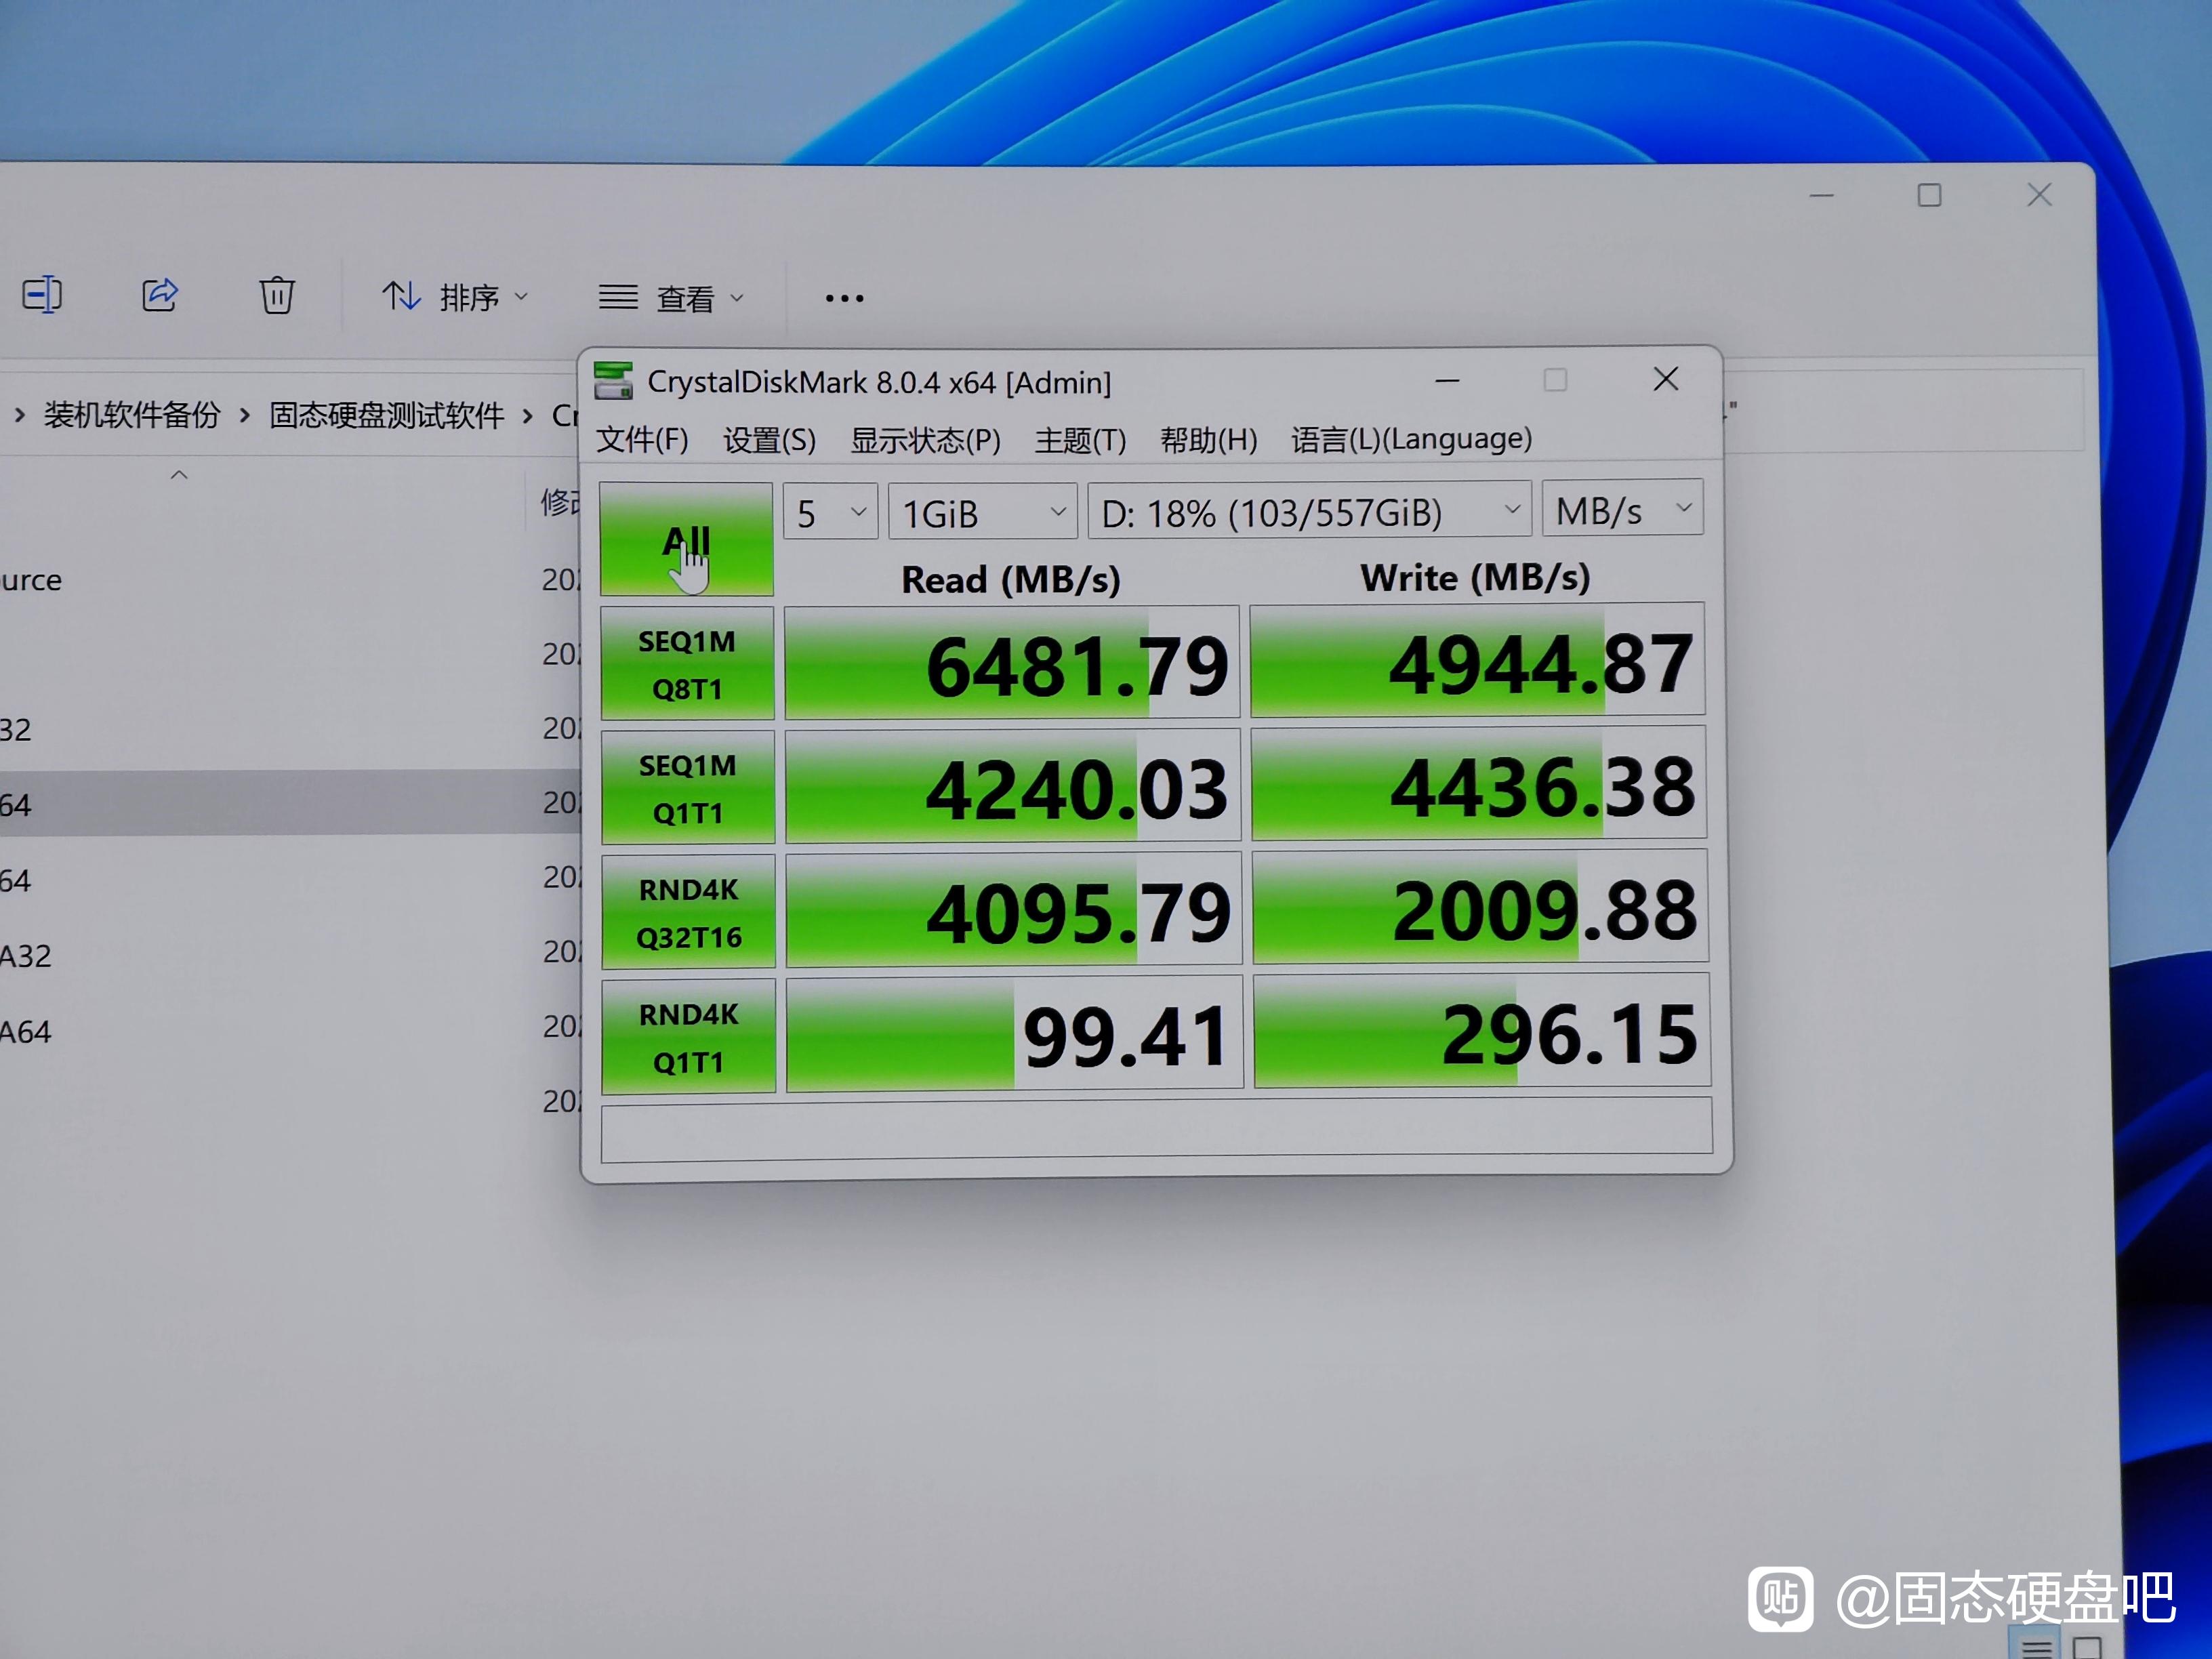
Task: Expand chevron after 装机软件备份 breadcrumb
Action: [x=244, y=415]
